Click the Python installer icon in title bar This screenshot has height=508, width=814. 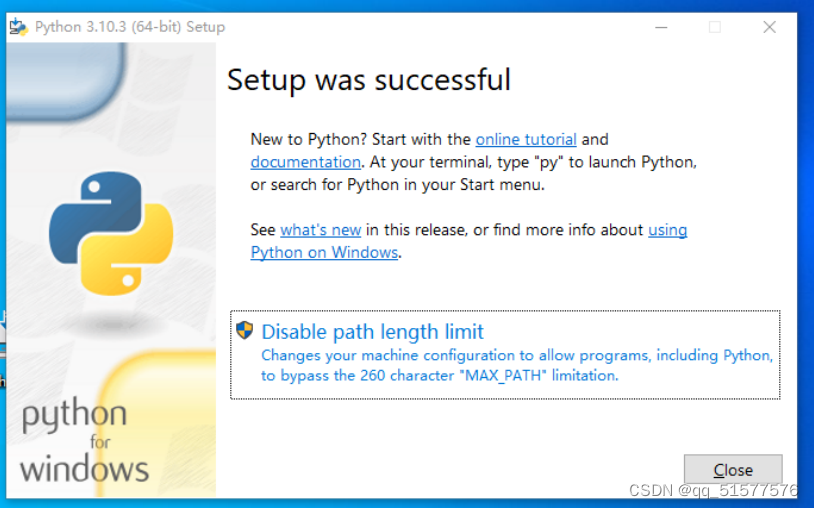pos(19,26)
